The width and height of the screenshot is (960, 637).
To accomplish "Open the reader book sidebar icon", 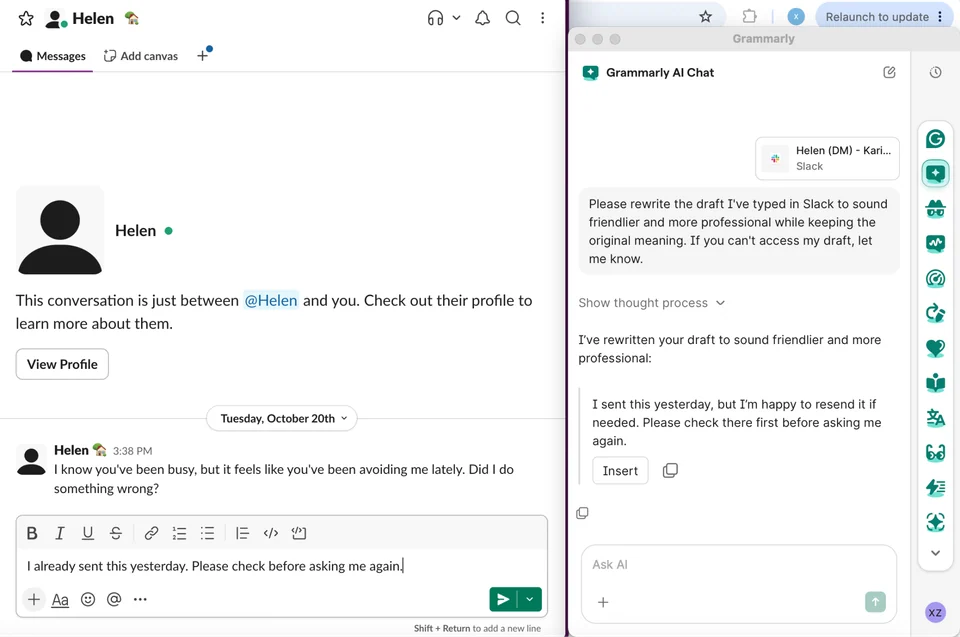I will (936, 383).
